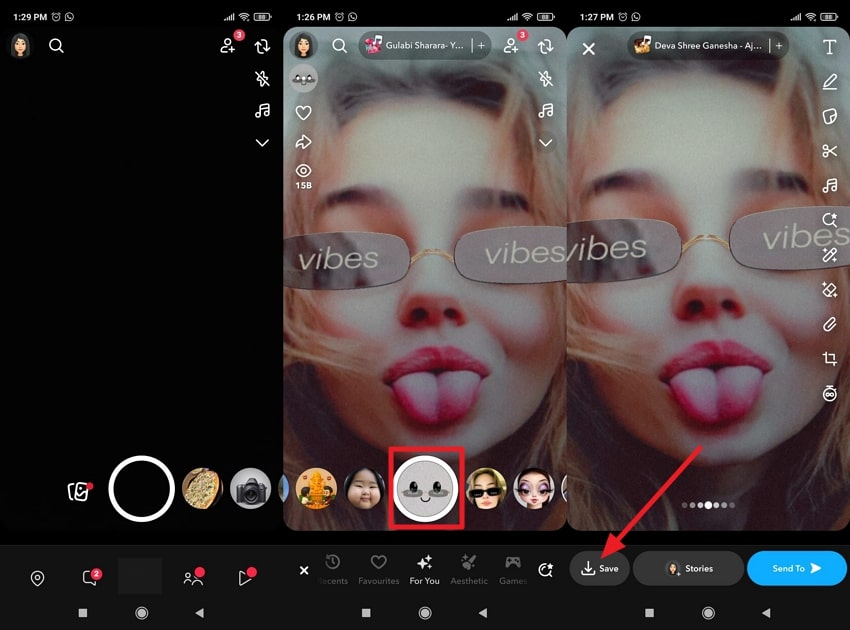Select the camera lens thumbnail
Screen dimensions: 850x630
250,488
